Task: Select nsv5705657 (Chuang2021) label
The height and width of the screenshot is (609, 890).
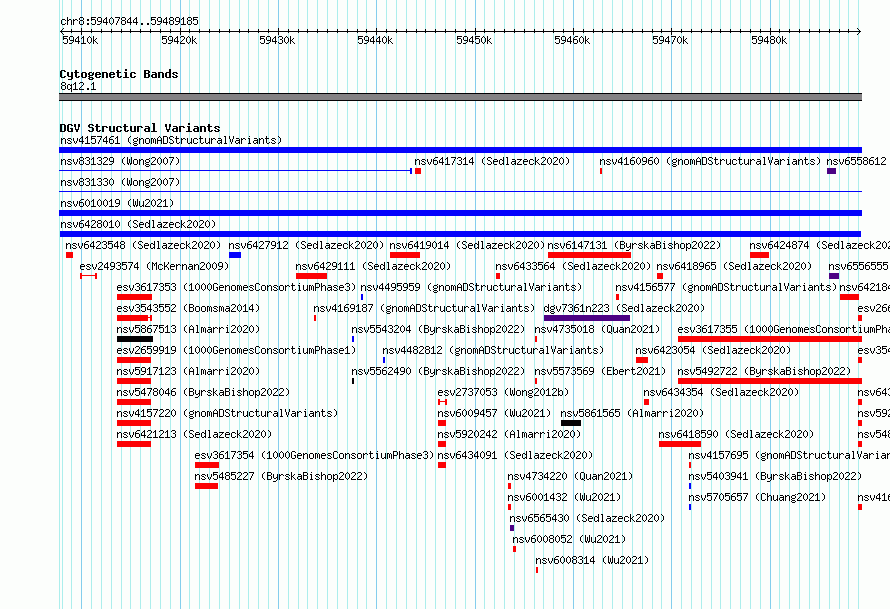Action: pos(757,497)
